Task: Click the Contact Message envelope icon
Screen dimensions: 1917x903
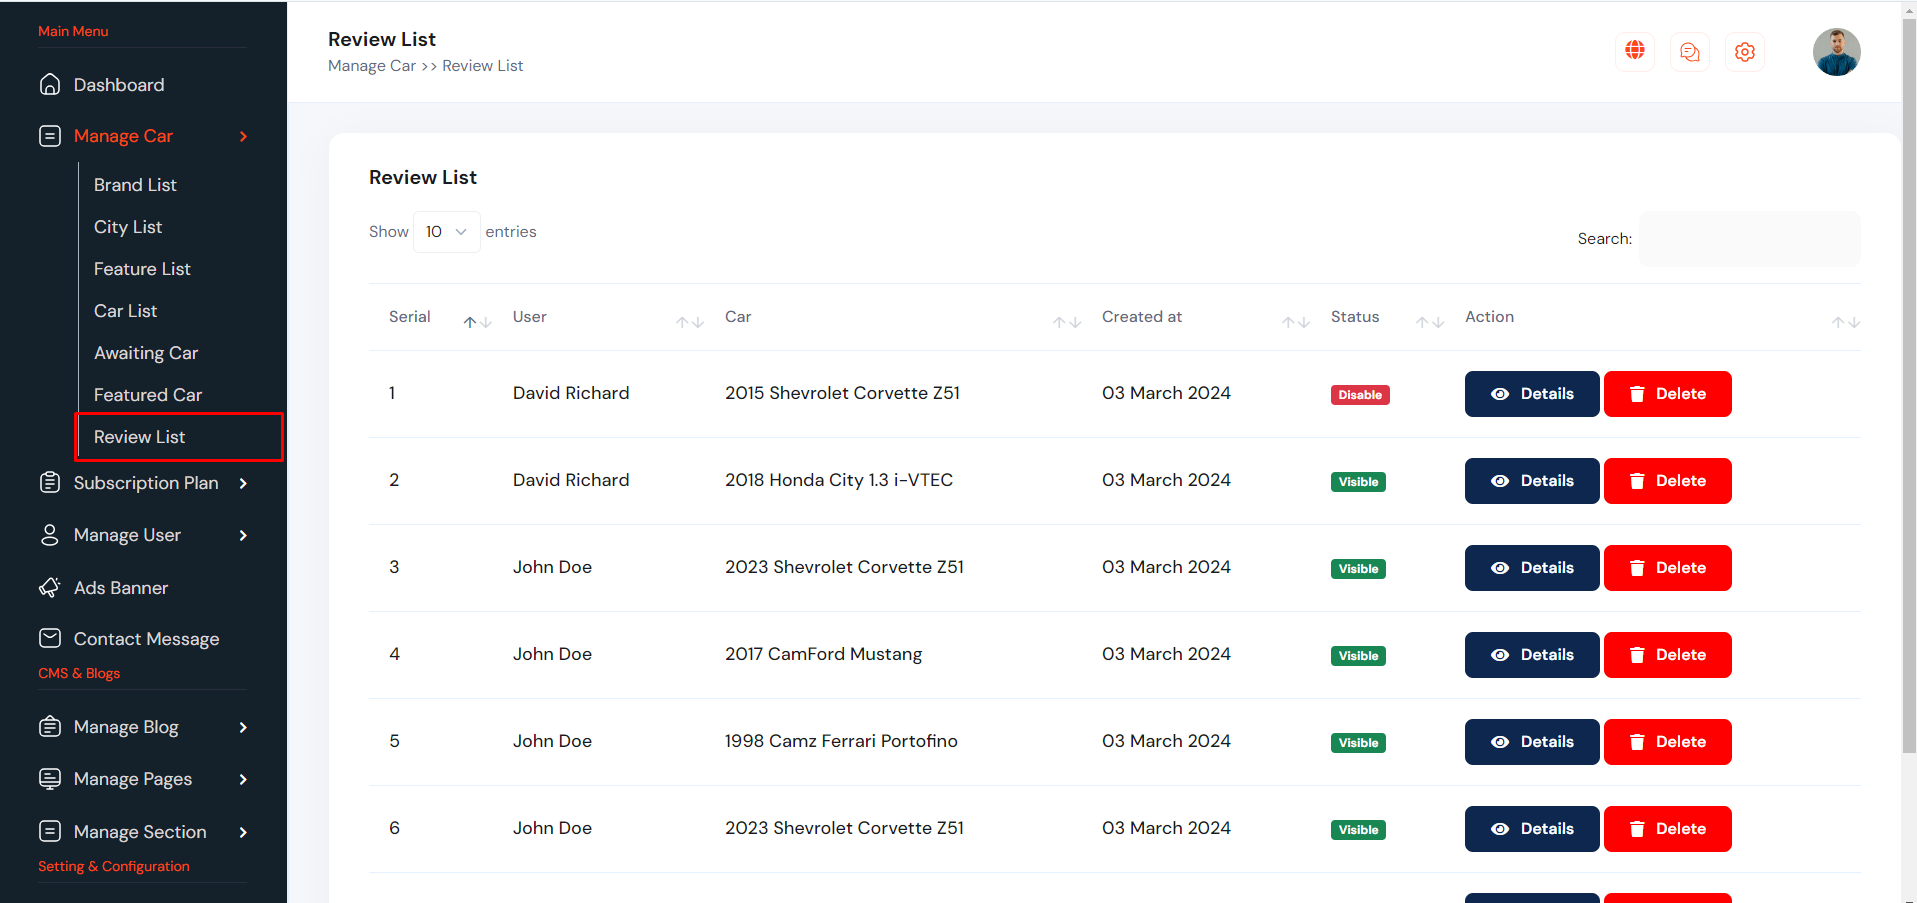Action: (x=50, y=638)
